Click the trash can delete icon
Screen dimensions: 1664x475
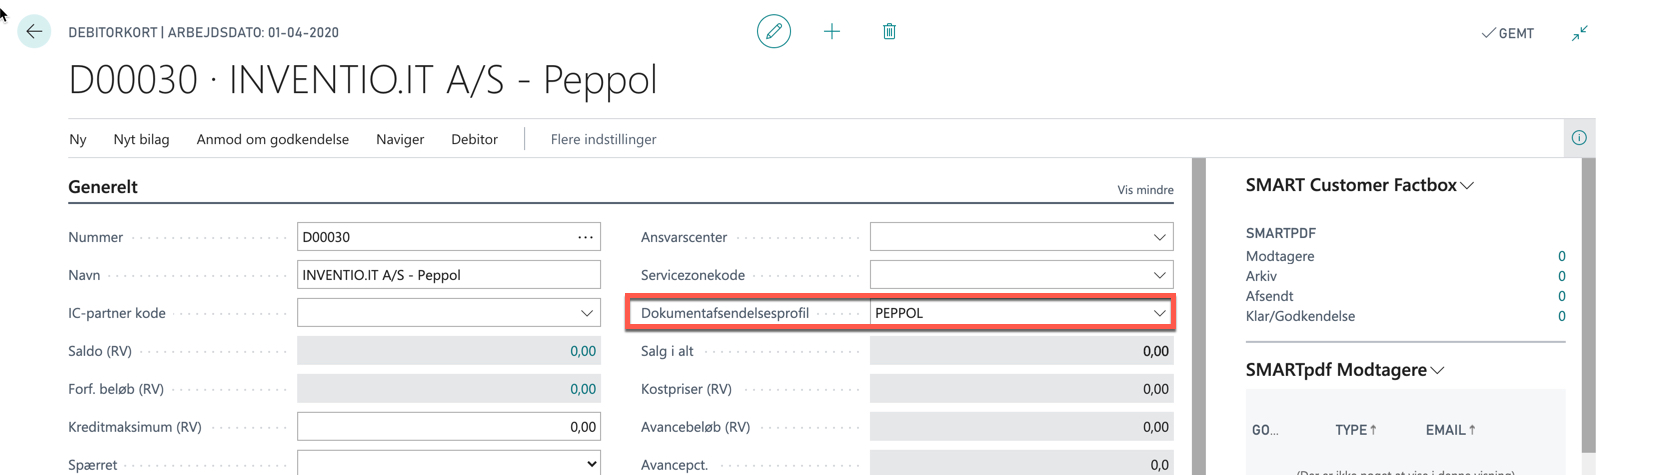[x=889, y=32]
